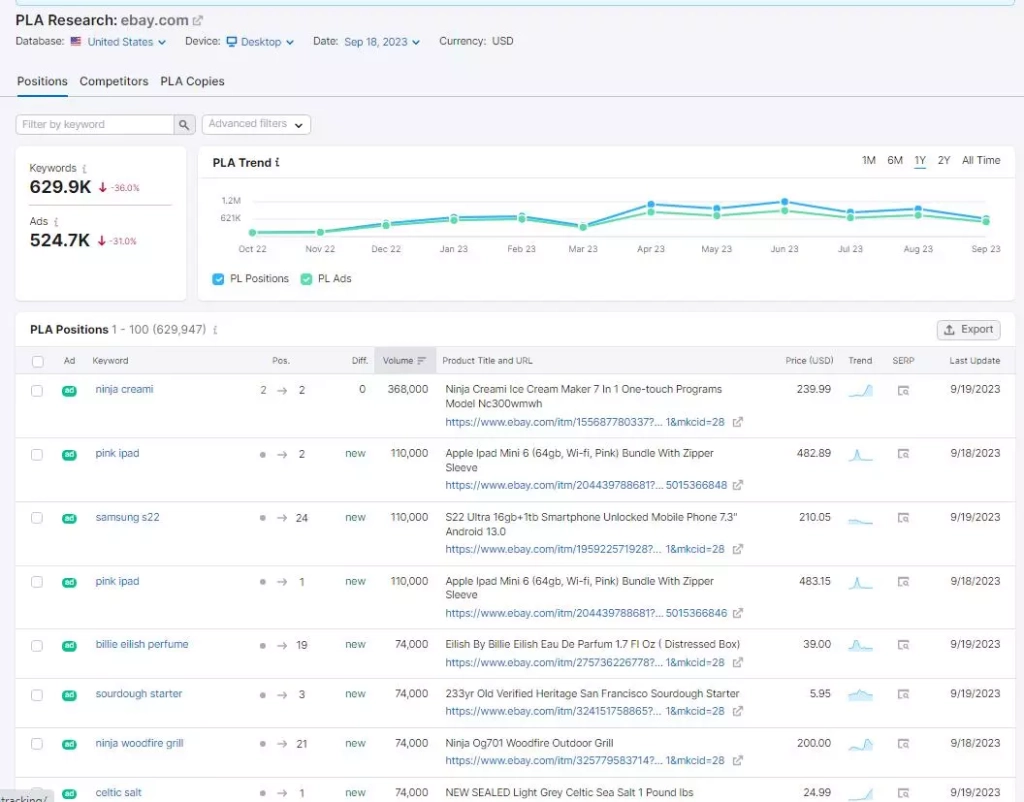View SERP snapshot for ninja creami row
The width and height of the screenshot is (1024, 802).
click(903, 391)
